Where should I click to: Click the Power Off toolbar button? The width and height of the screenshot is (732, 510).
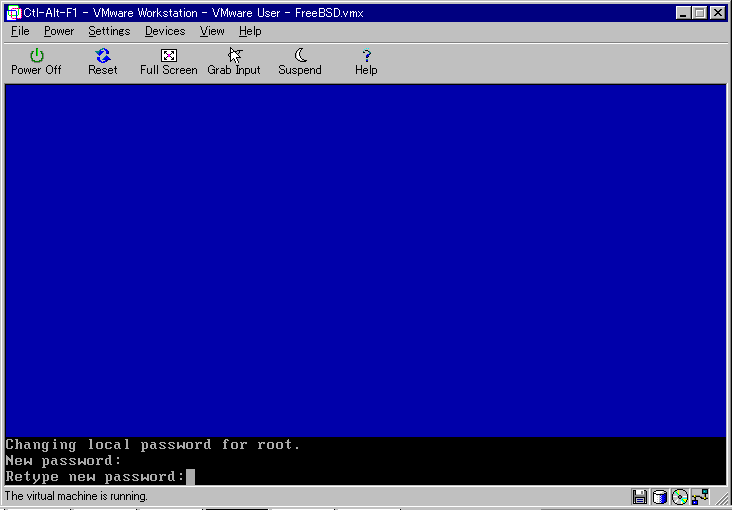[36, 62]
